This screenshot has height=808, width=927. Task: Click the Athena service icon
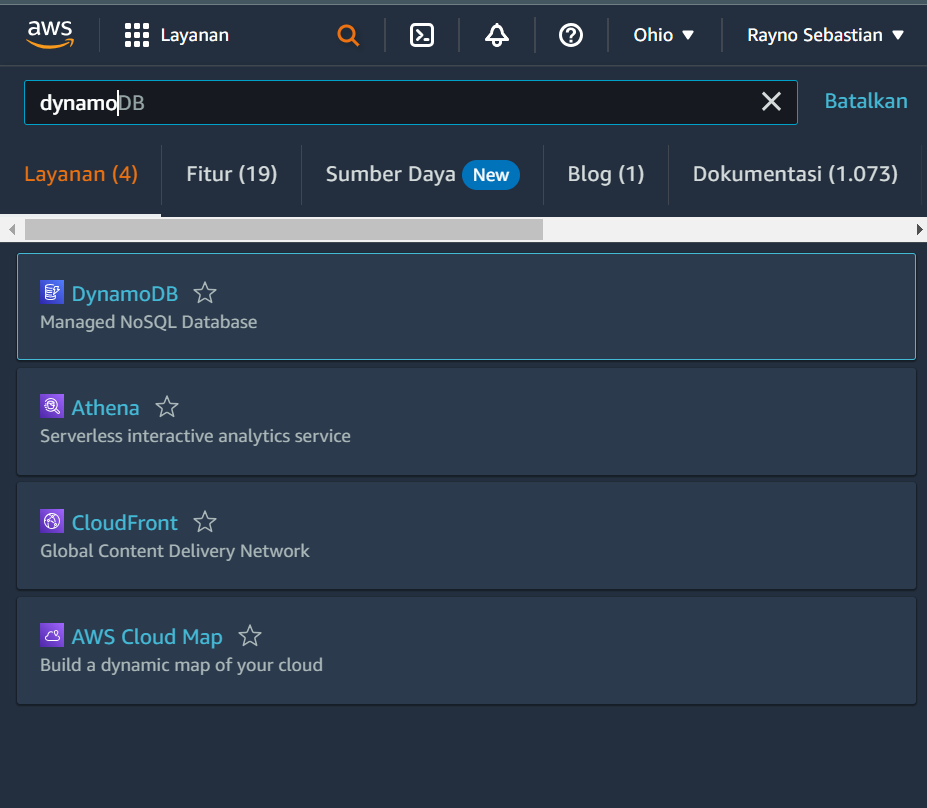(x=52, y=405)
